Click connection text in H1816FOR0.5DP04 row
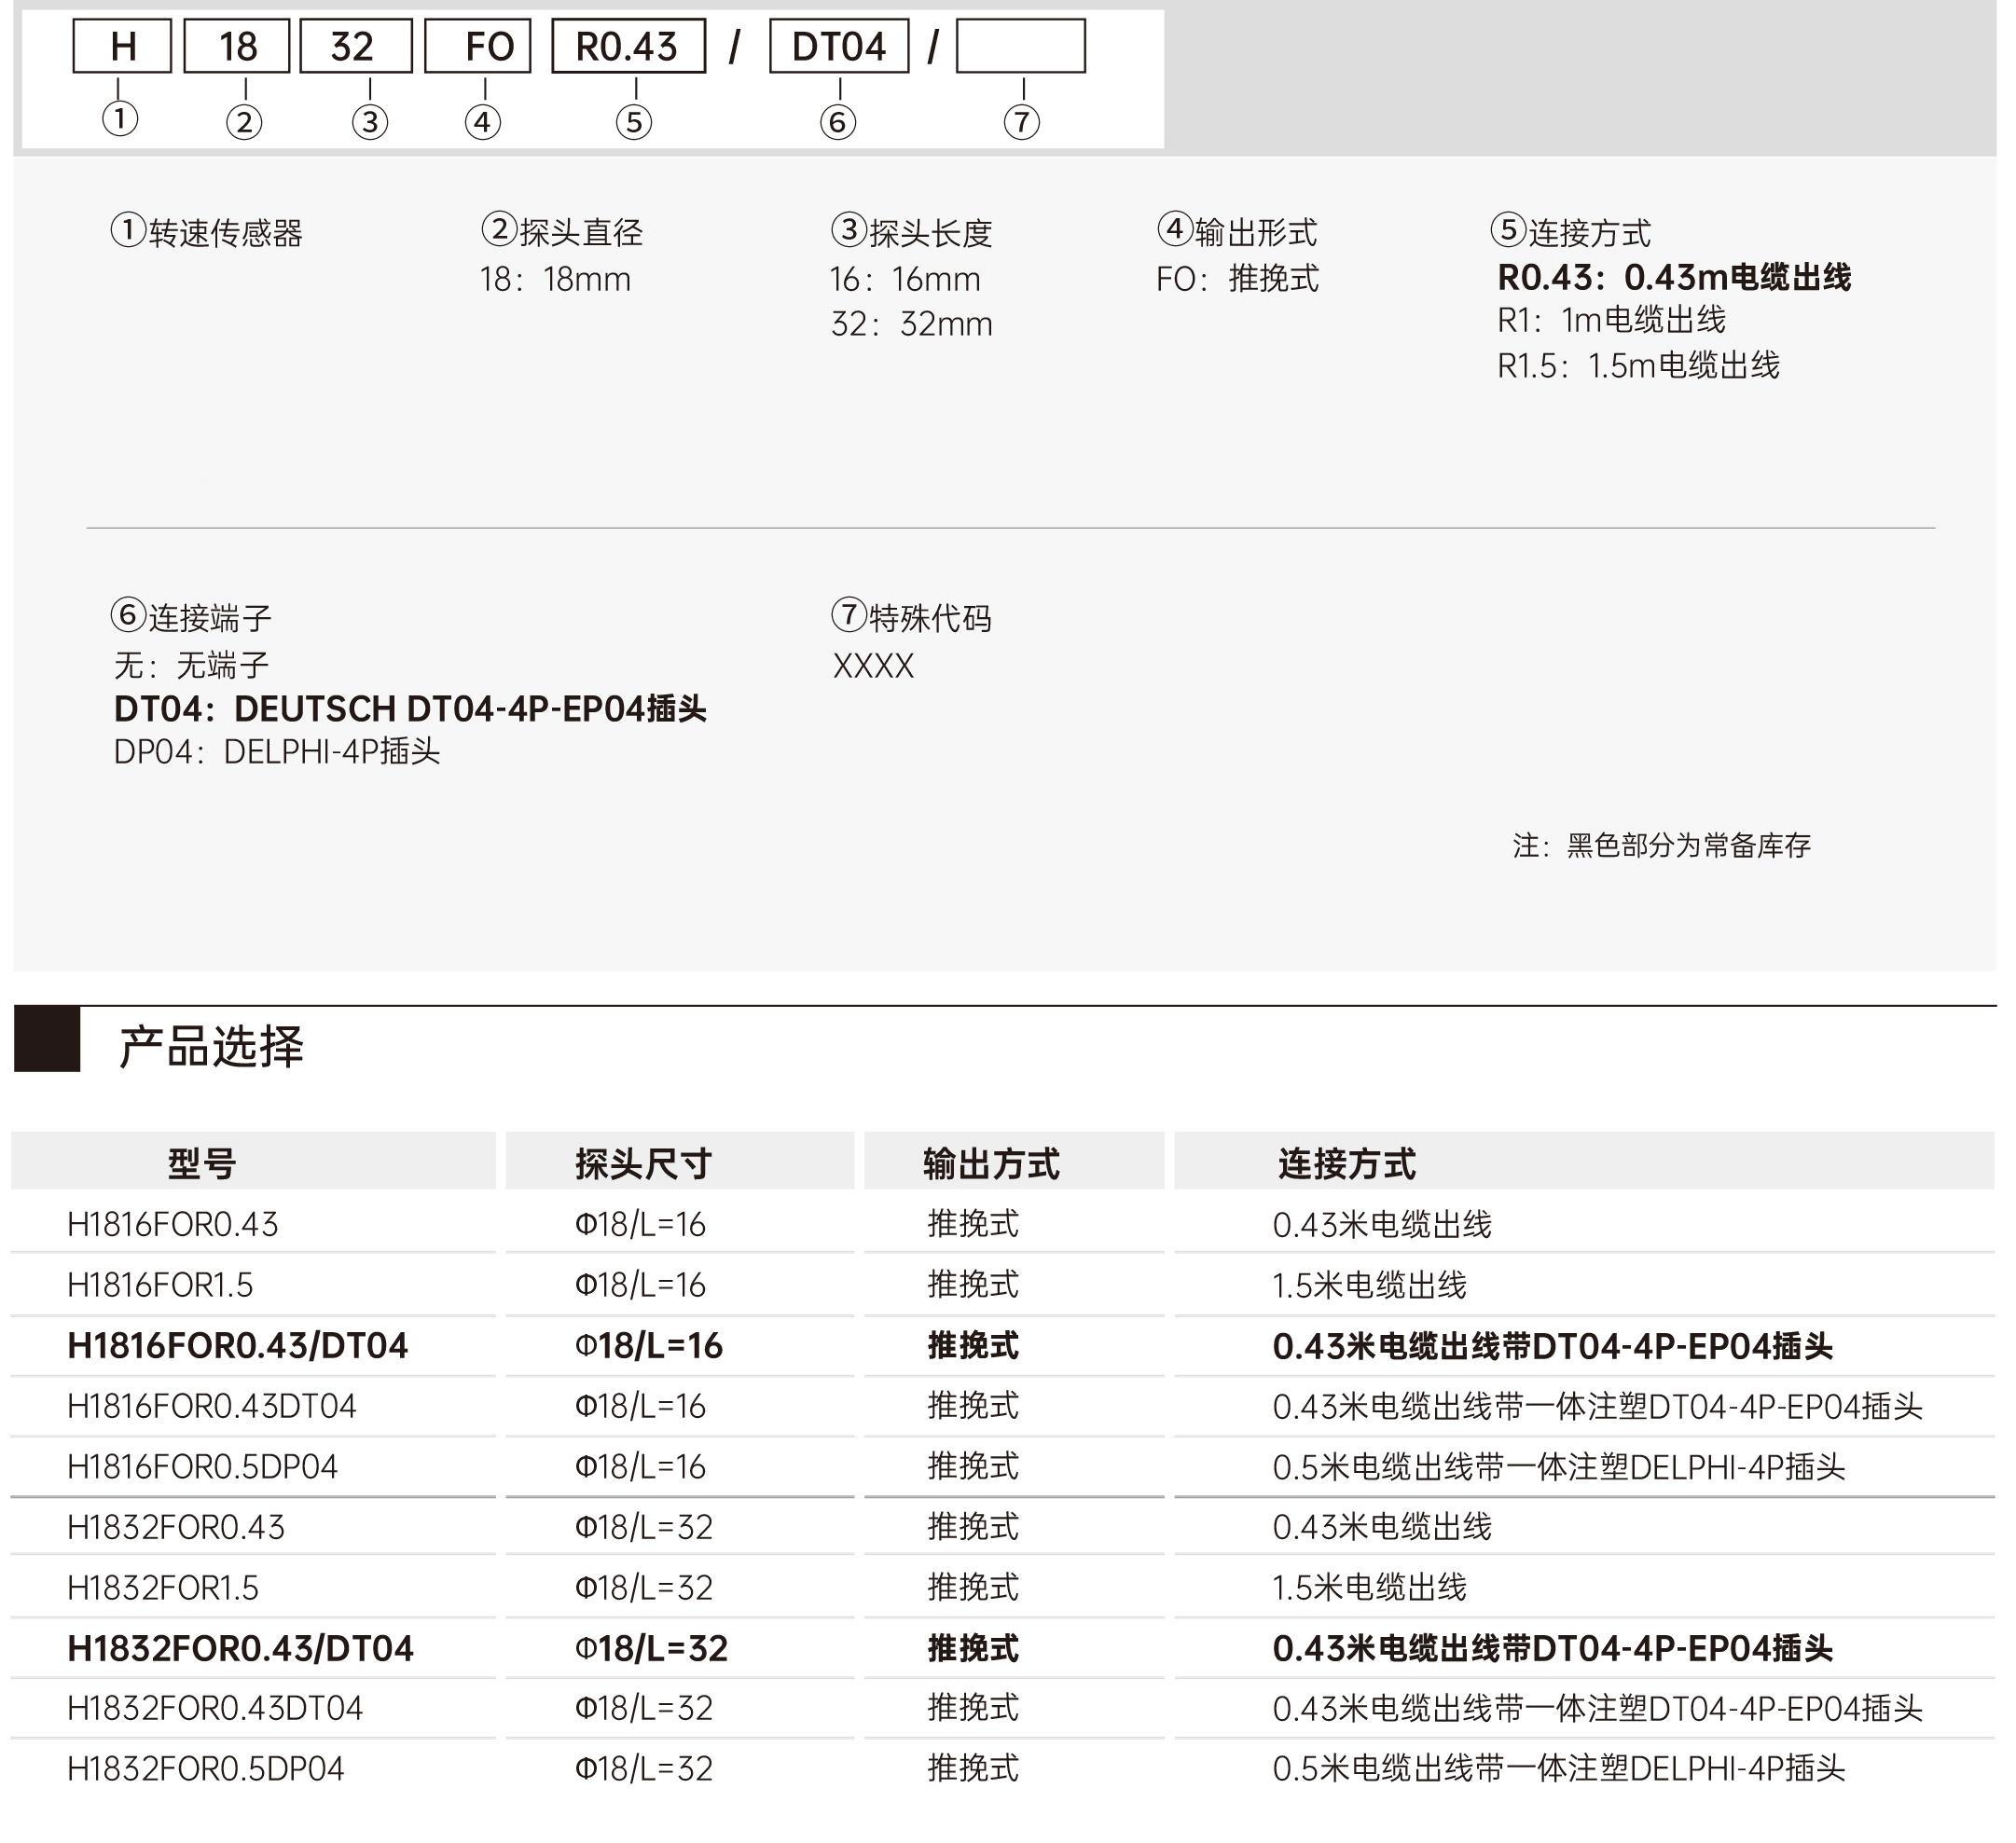Viewport: 2016px width, 1843px height. [x=1559, y=1467]
